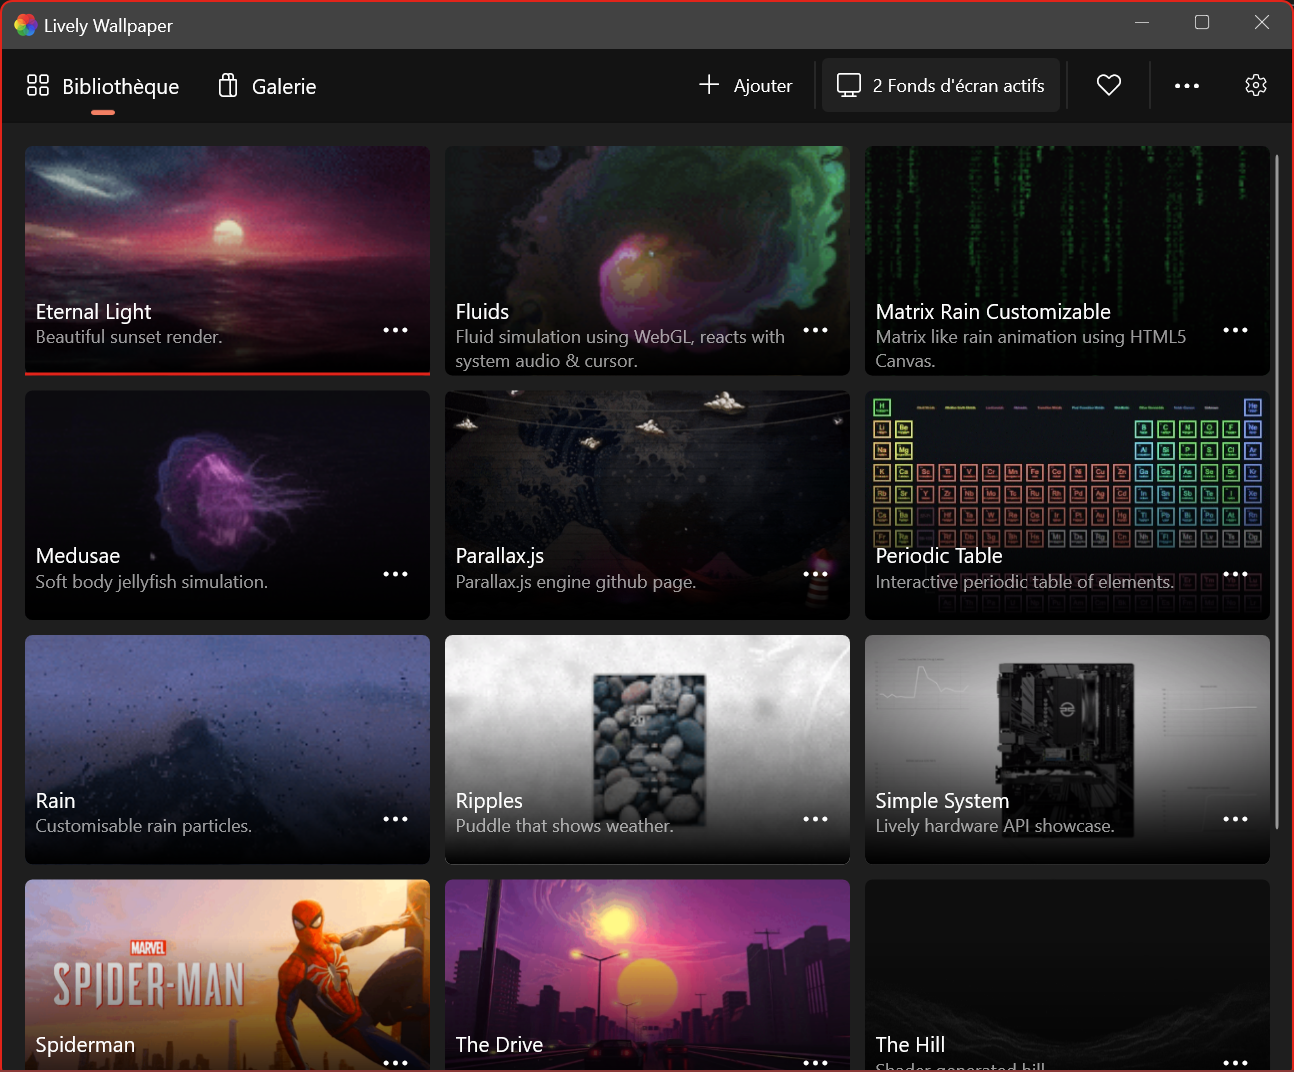
Task: Switch to the Galerie tab
Action: coord(283,86)
